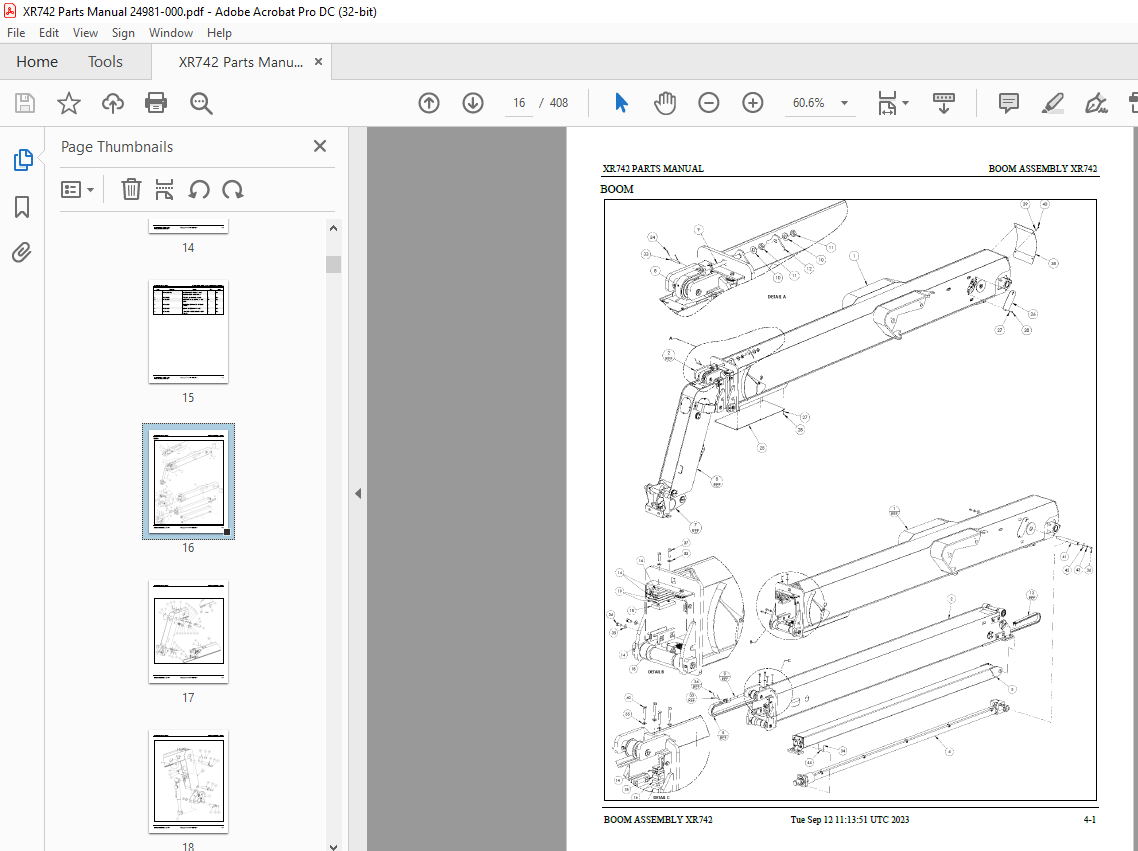Collapse the left navigation pane
The width and height of the screenshot is (1138, 851).
tap(358, 493)
